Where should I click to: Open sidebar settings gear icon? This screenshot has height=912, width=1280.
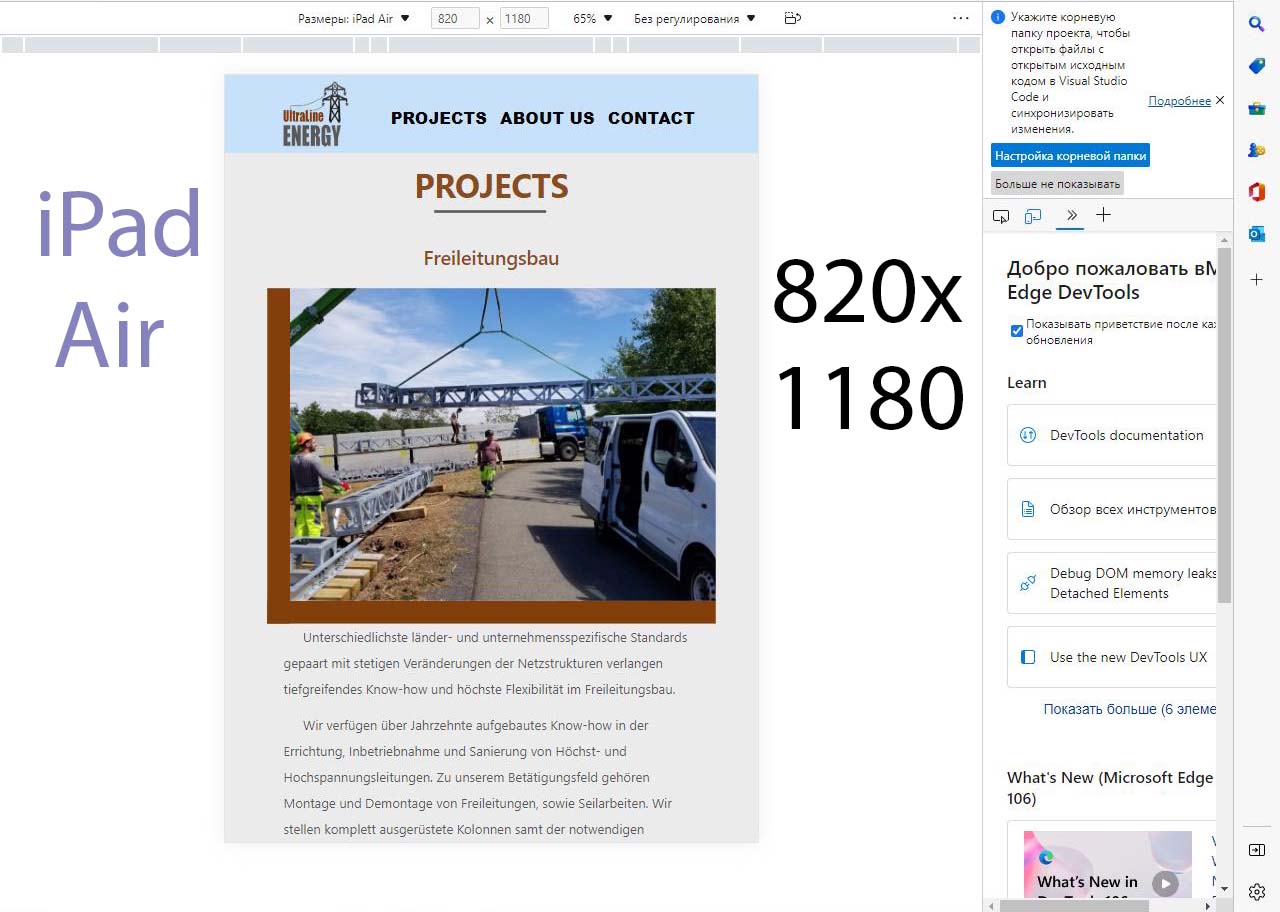pyautogui.click(x=1257, y=891)
